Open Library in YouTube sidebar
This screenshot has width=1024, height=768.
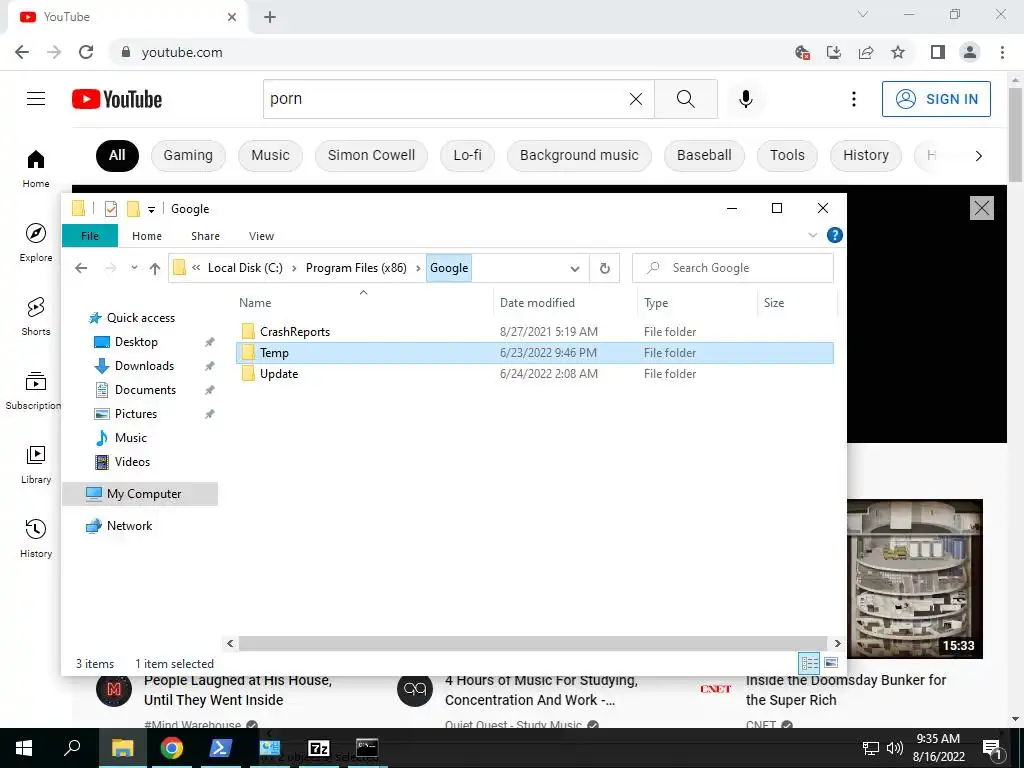[x=36, y=464]
